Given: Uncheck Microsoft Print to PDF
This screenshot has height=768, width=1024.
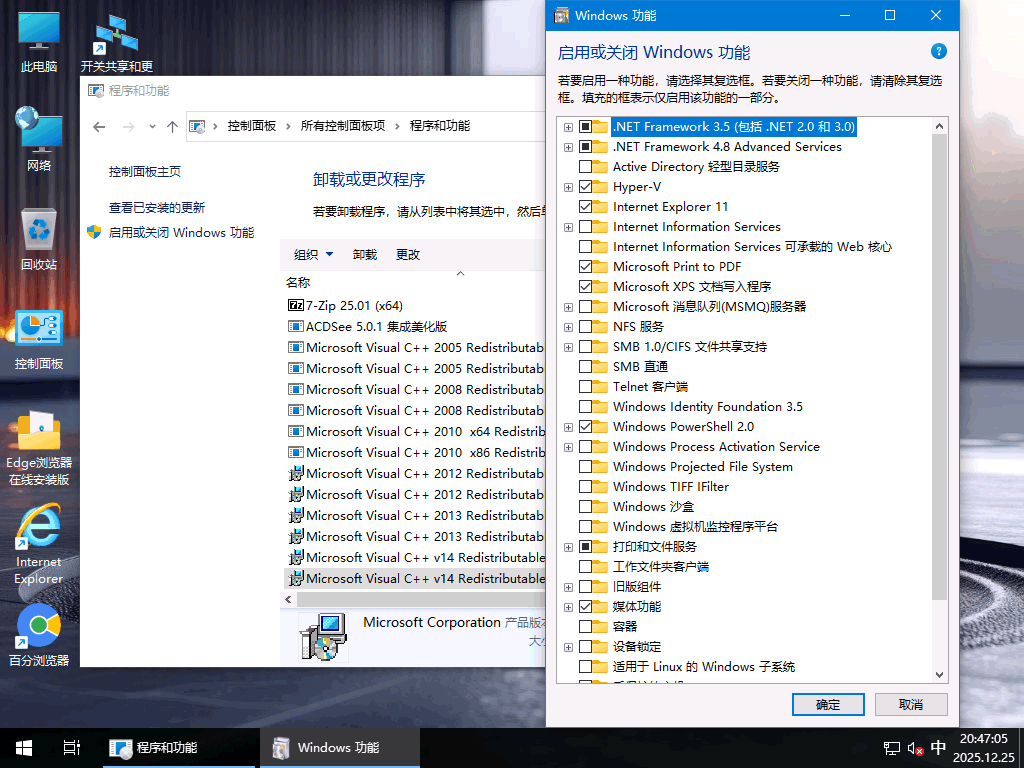Looking at the screenshot, I should (x=585, y=266).
